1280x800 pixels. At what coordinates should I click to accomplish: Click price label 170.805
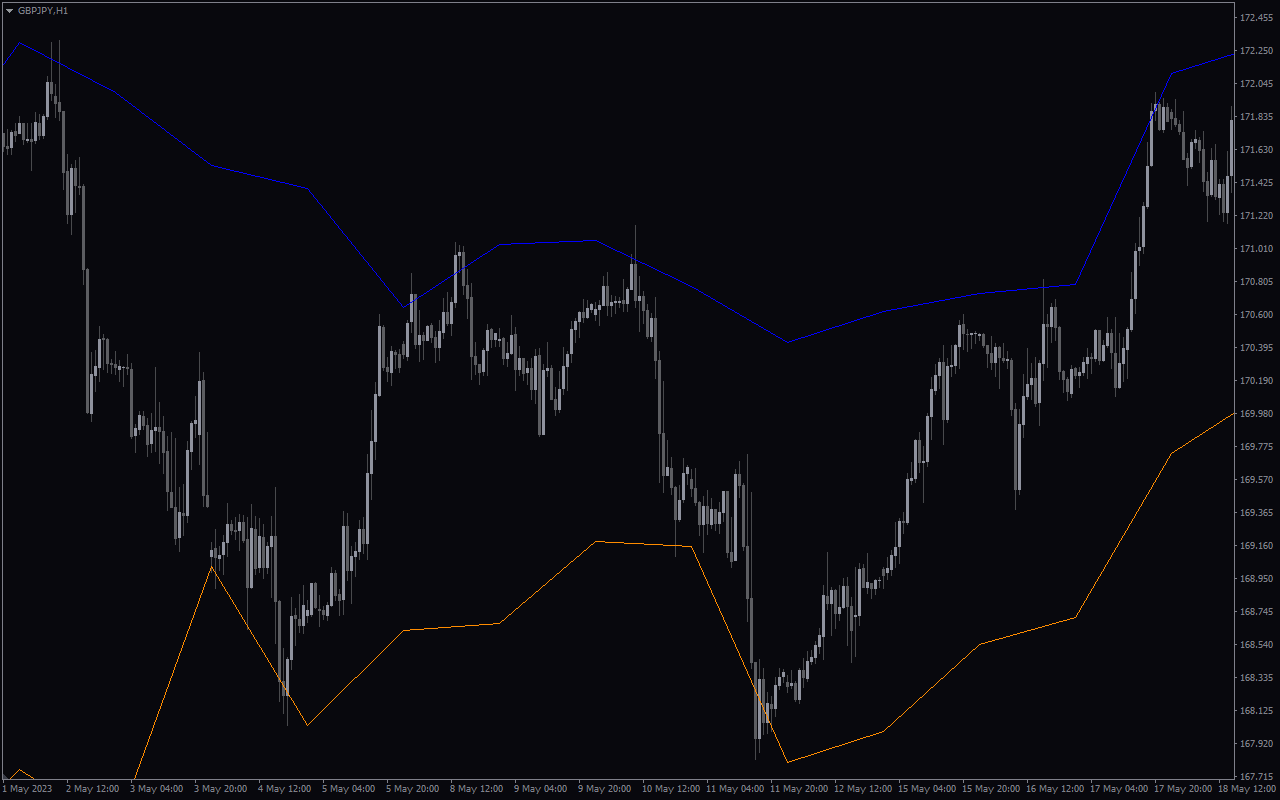tap(1256, 282)
